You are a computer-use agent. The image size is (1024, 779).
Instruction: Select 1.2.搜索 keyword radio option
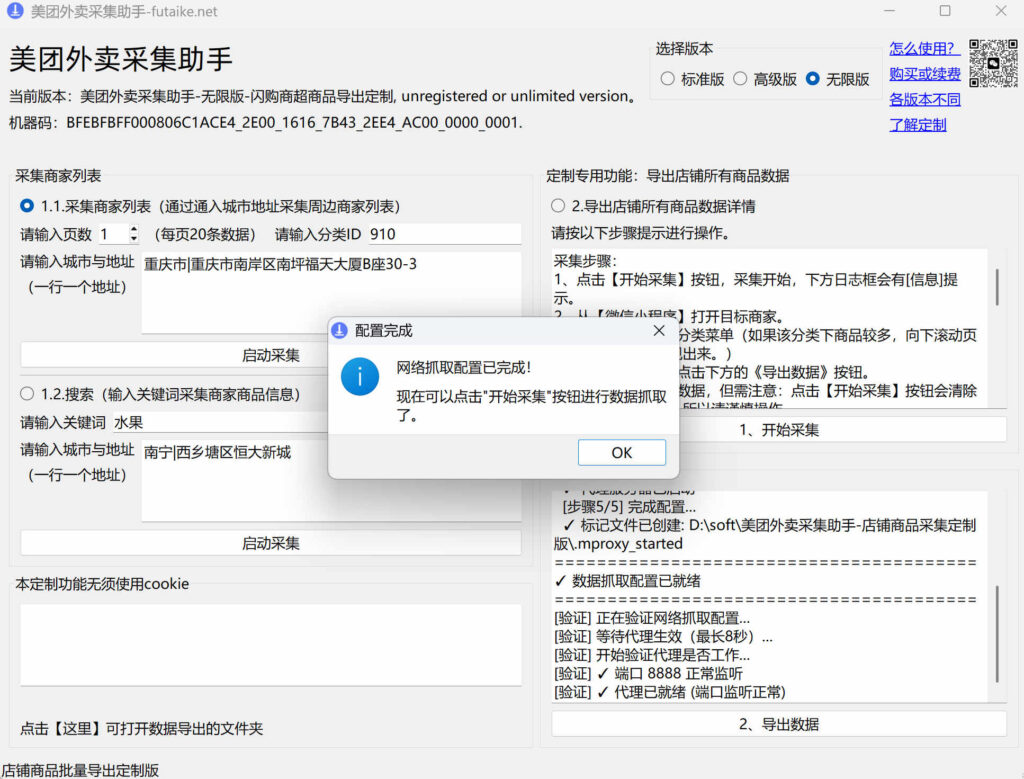[27, 394]
